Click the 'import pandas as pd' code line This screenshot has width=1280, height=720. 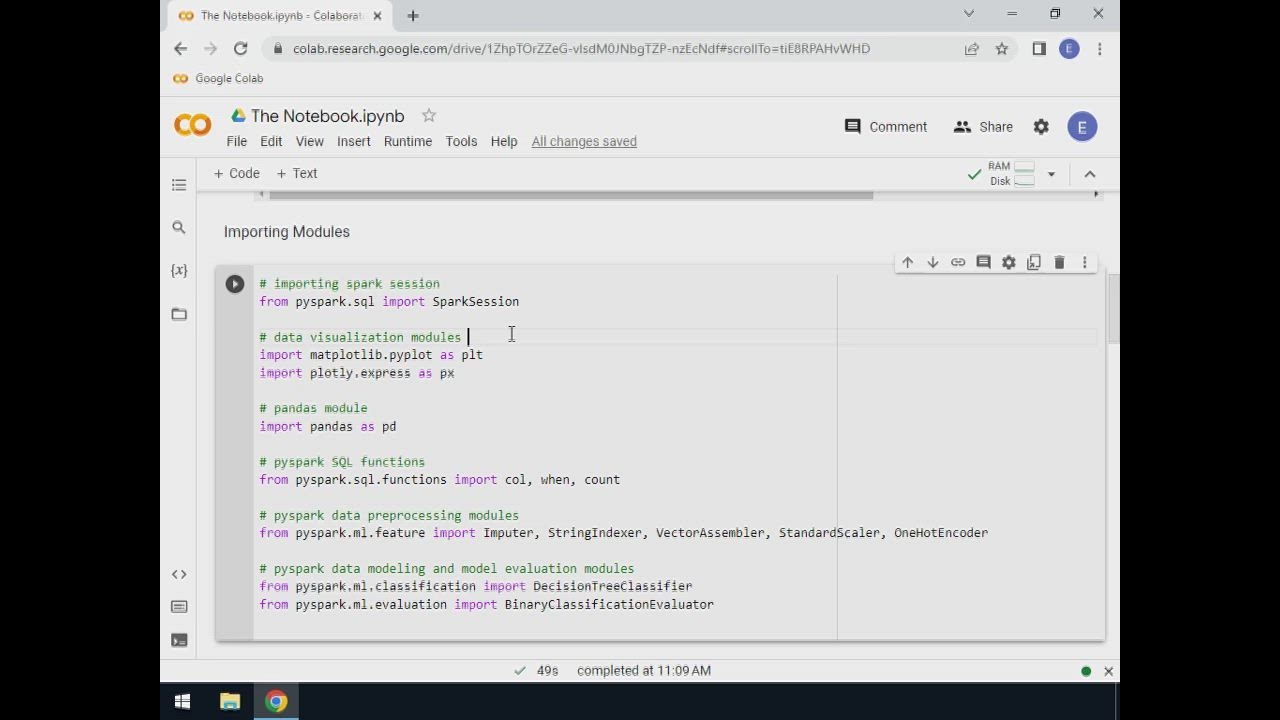click(328, 426)
